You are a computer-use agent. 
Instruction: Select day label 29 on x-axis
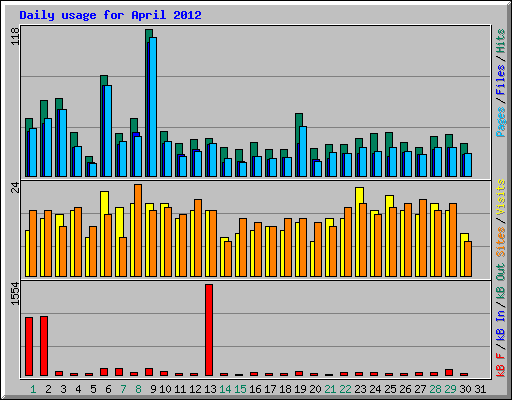click(450, 389)
